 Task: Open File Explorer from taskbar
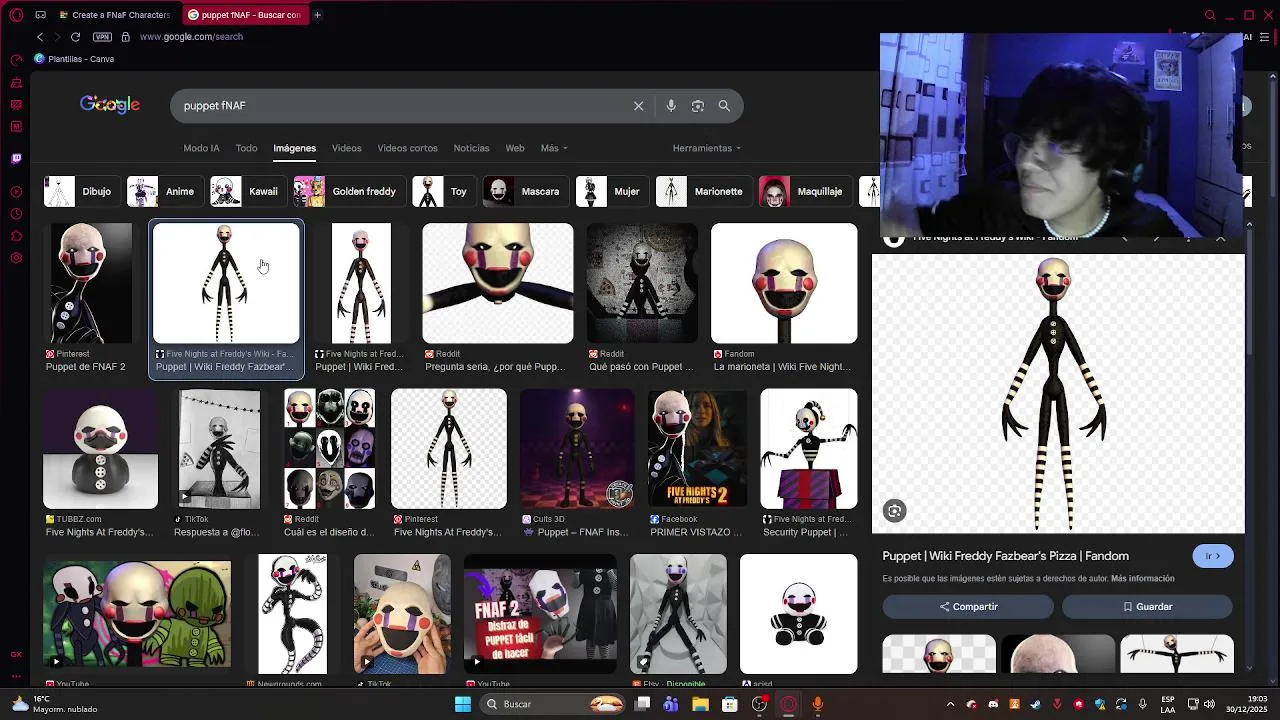pyautogui.click(x=700, y=704)
